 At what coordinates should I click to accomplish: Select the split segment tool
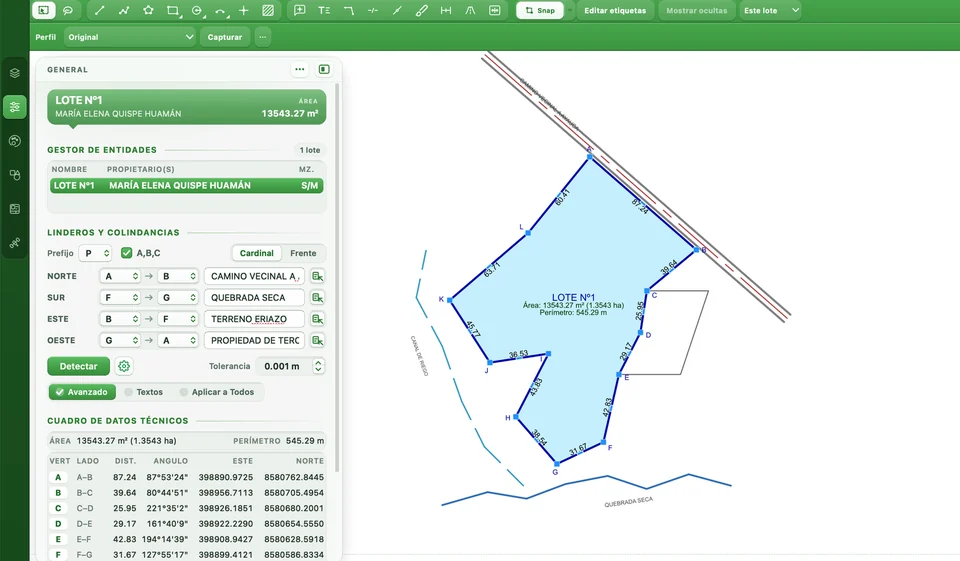397,10
